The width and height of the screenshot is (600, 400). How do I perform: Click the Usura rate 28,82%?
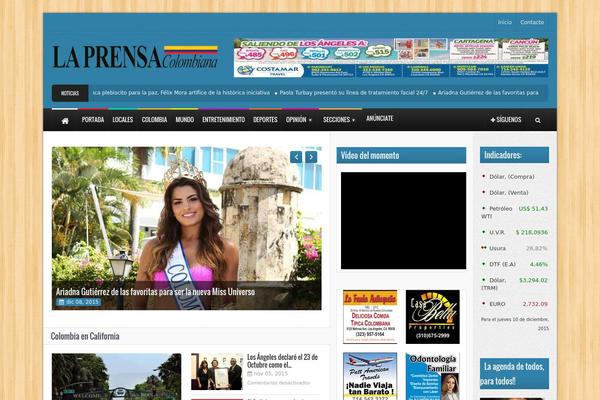536,248
